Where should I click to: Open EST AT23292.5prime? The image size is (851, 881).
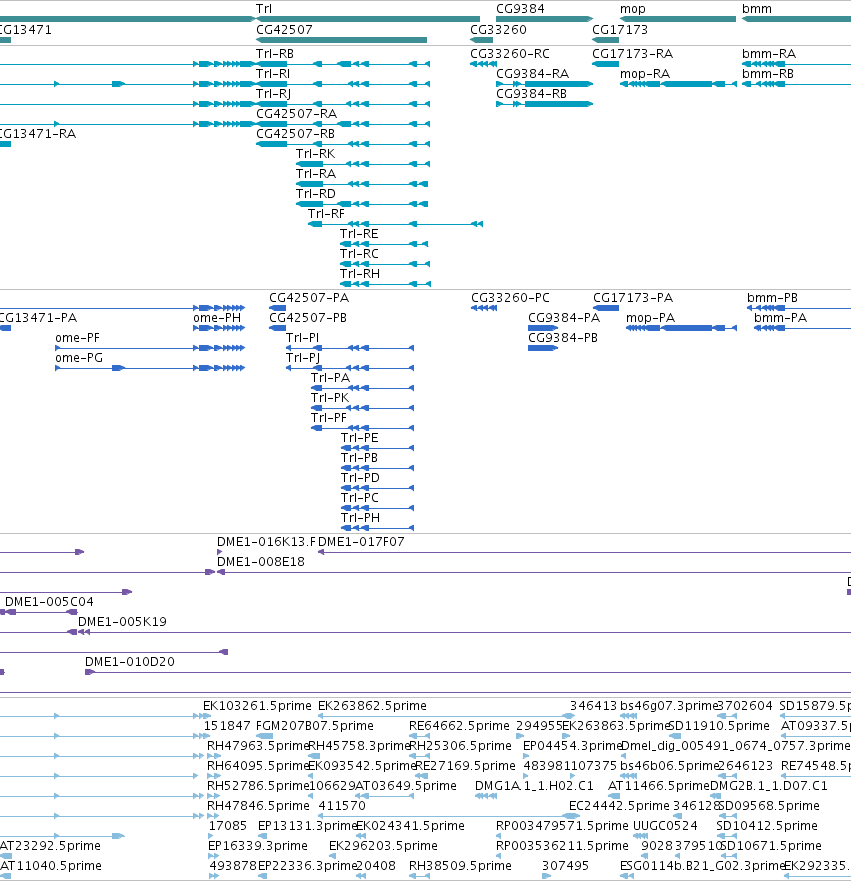[x=51, y=846]
